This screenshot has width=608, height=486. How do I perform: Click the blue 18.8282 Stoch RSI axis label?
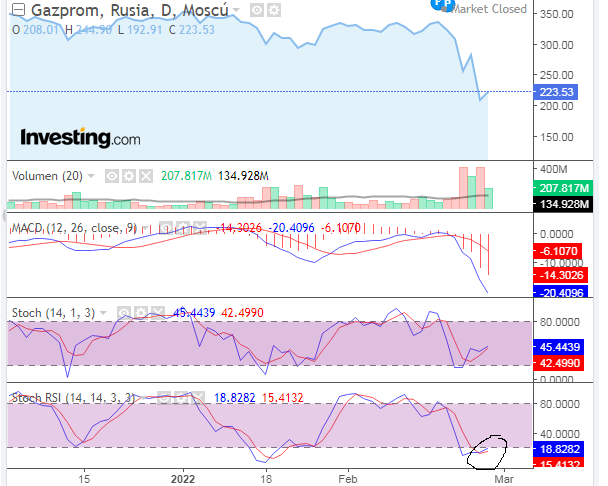coord(559,449)
